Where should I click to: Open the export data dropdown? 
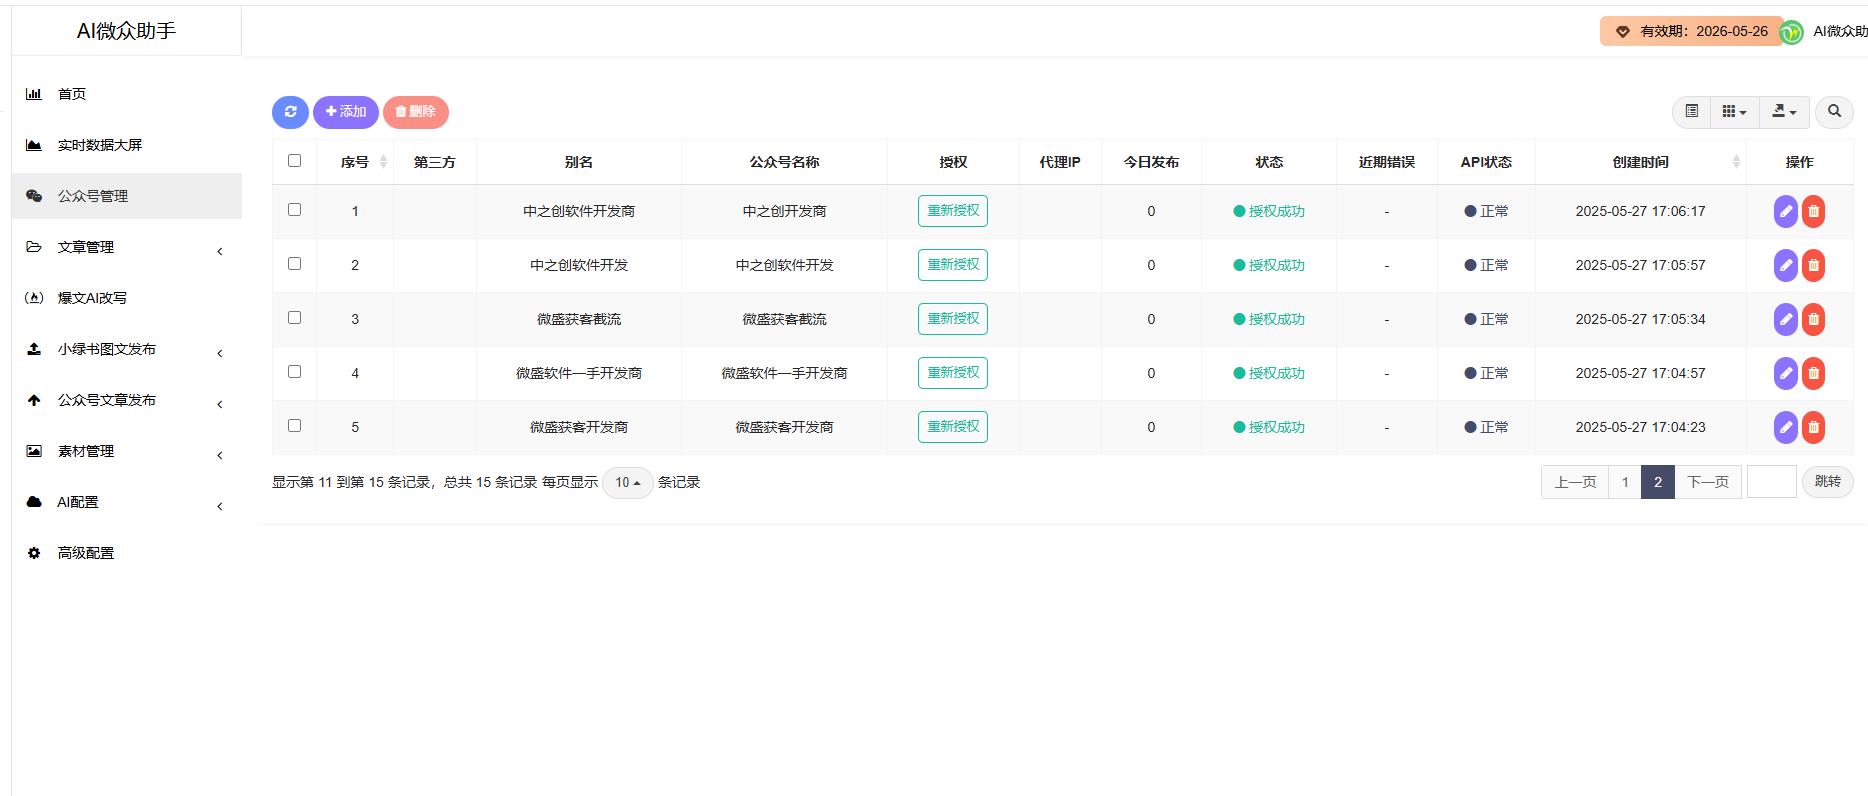click(1784, 112)
